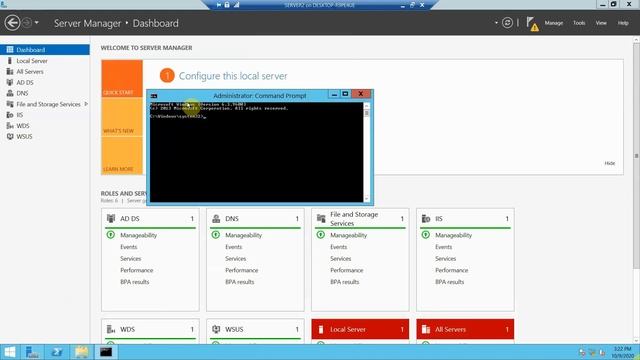Open the red Local Server tile

360,329
